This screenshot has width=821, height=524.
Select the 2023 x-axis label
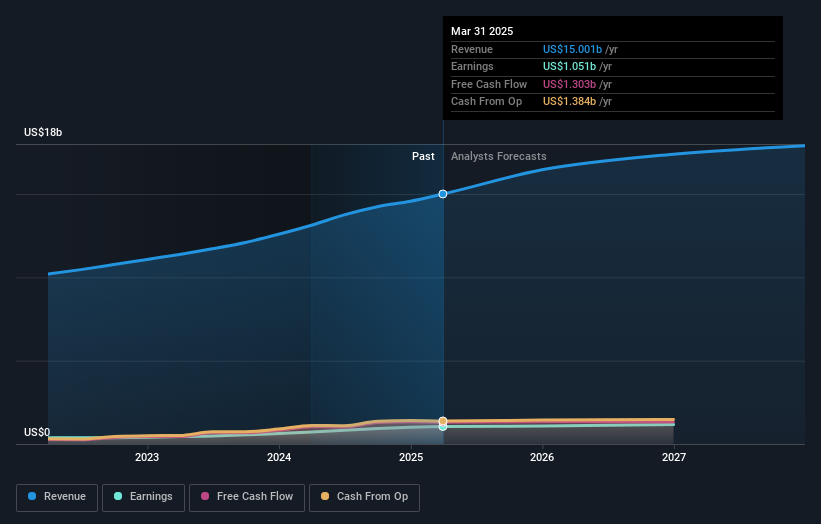147,458
